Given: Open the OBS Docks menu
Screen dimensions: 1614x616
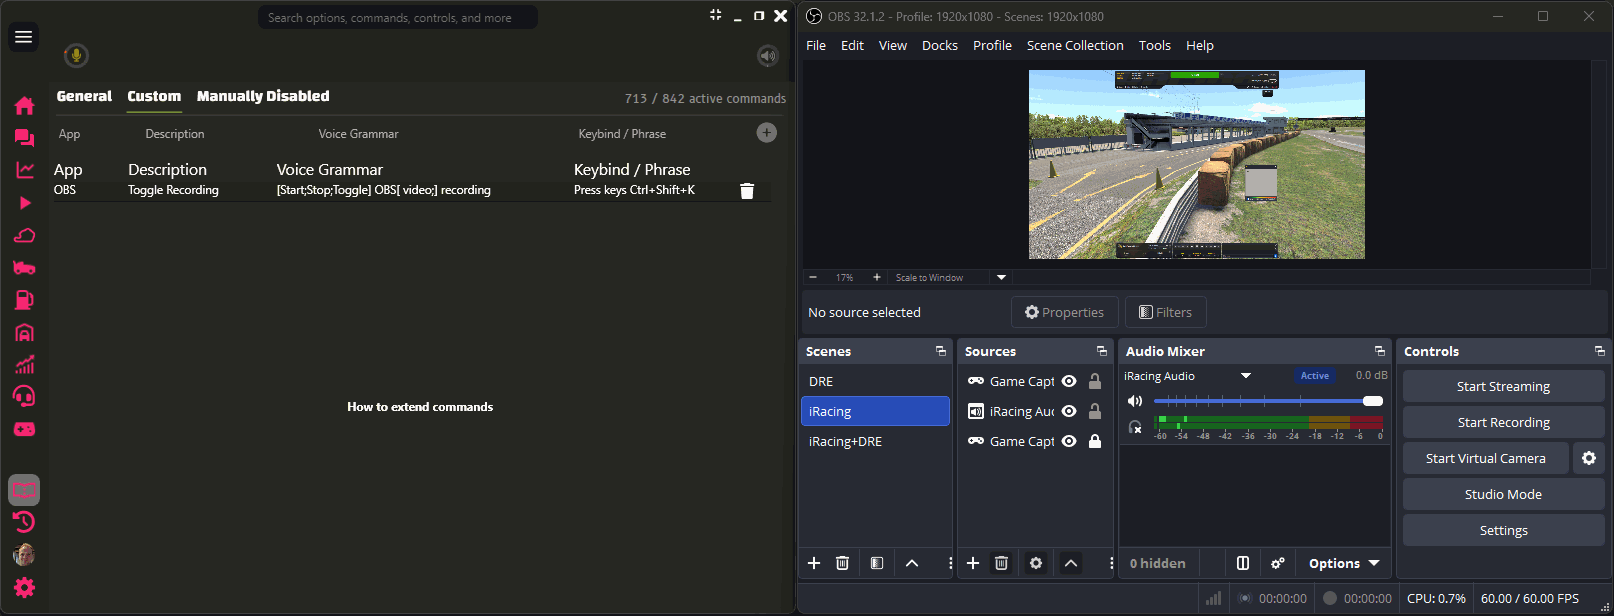Looking at the screenshot, I should (939, 45).
